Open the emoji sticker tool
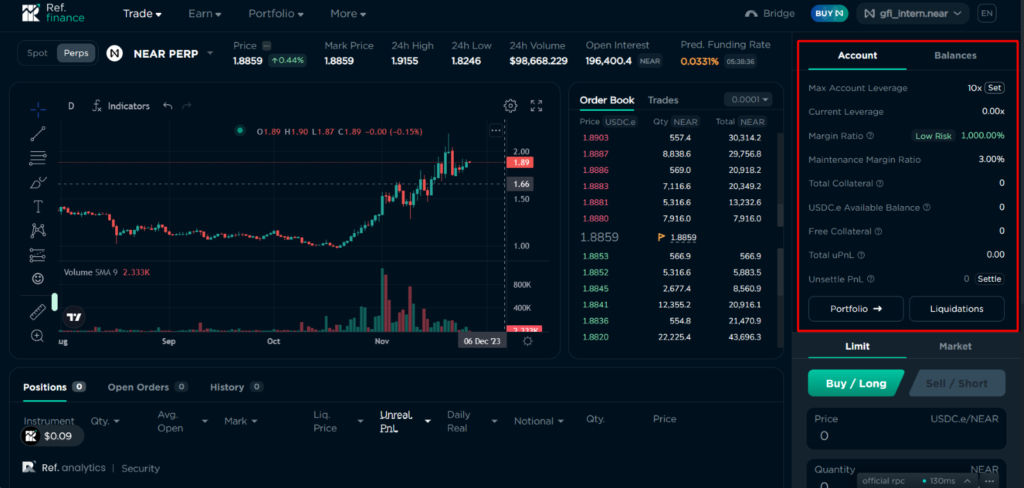This screenshot has width=1024, height=488. coord(38,278)
